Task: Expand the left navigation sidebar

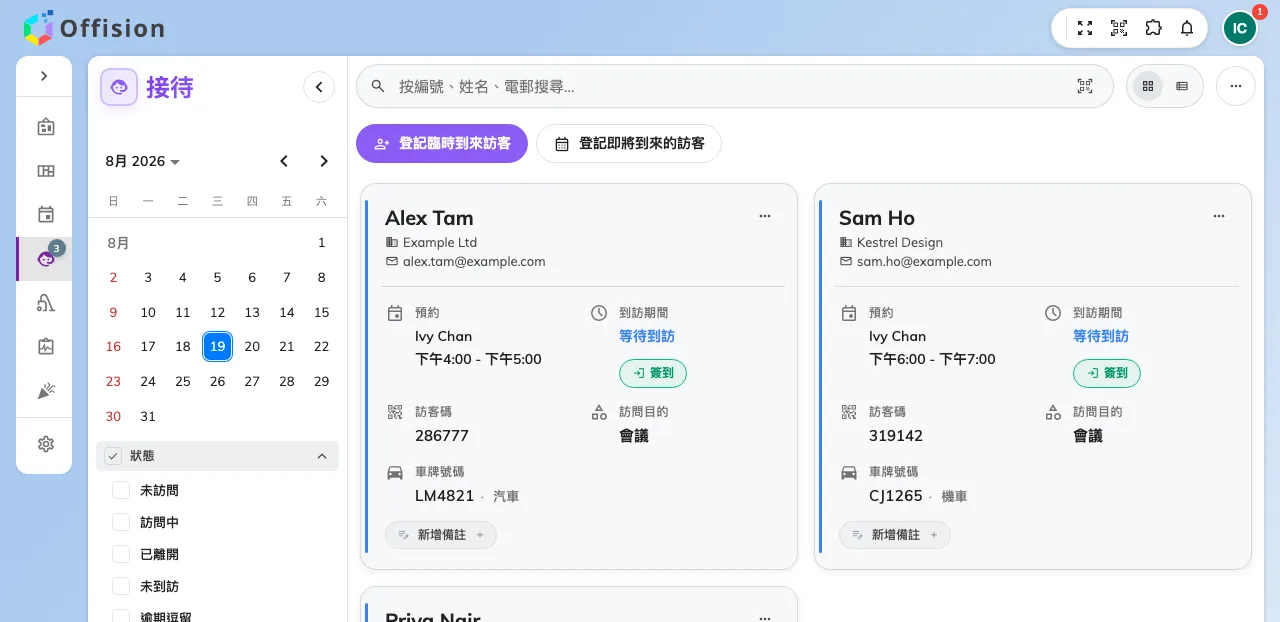Action: tap(44, 76)
